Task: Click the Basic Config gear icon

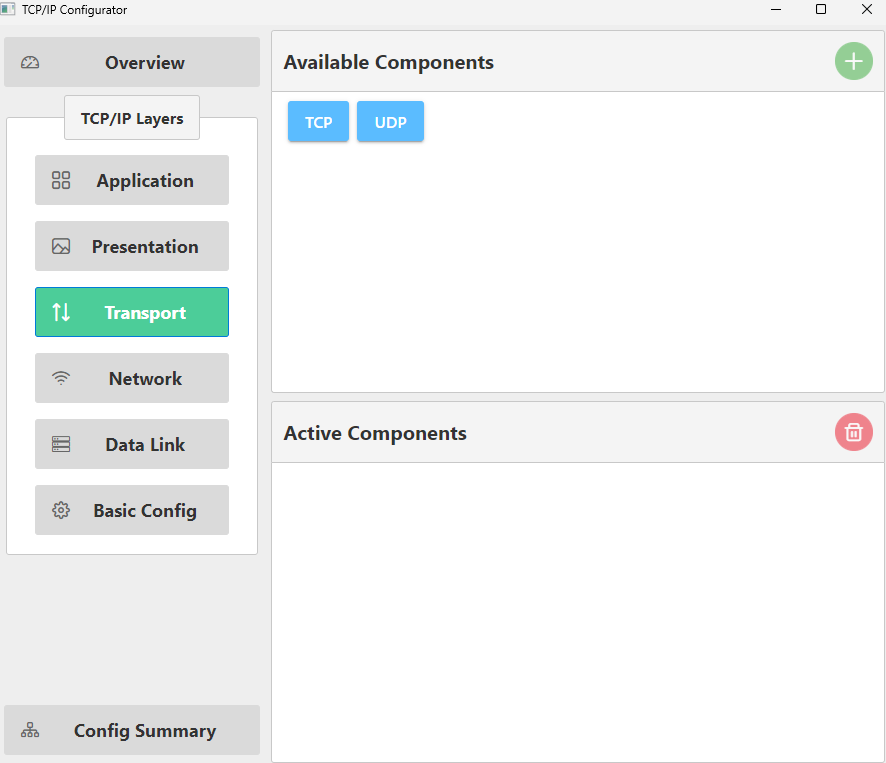Action: [61, 510]
